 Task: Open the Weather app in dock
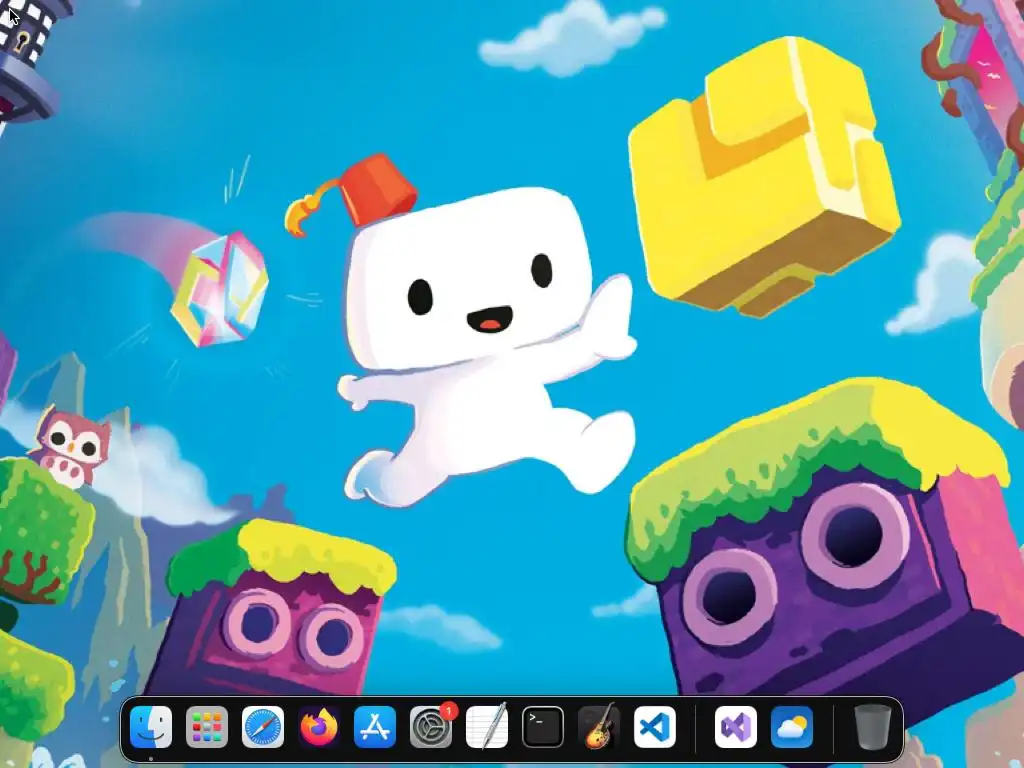coord(792,727)
